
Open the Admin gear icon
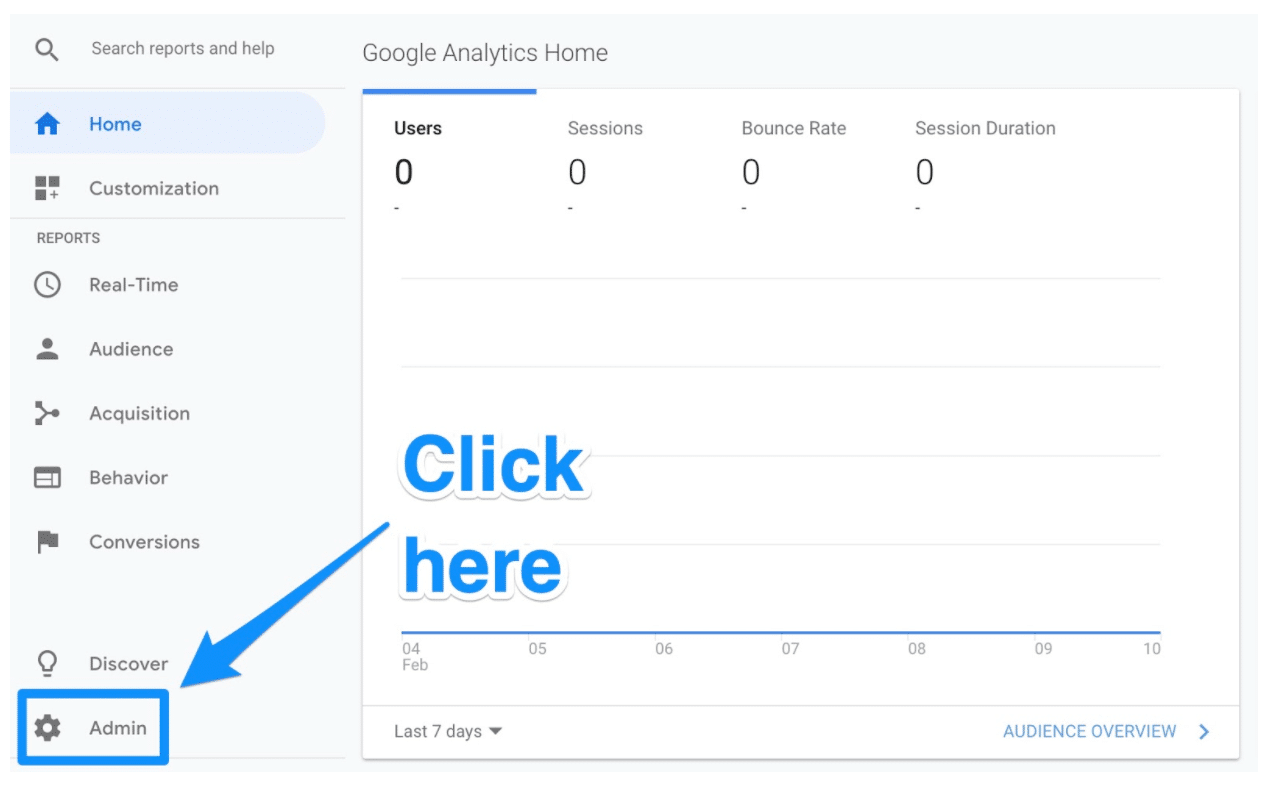click(47, 728)
